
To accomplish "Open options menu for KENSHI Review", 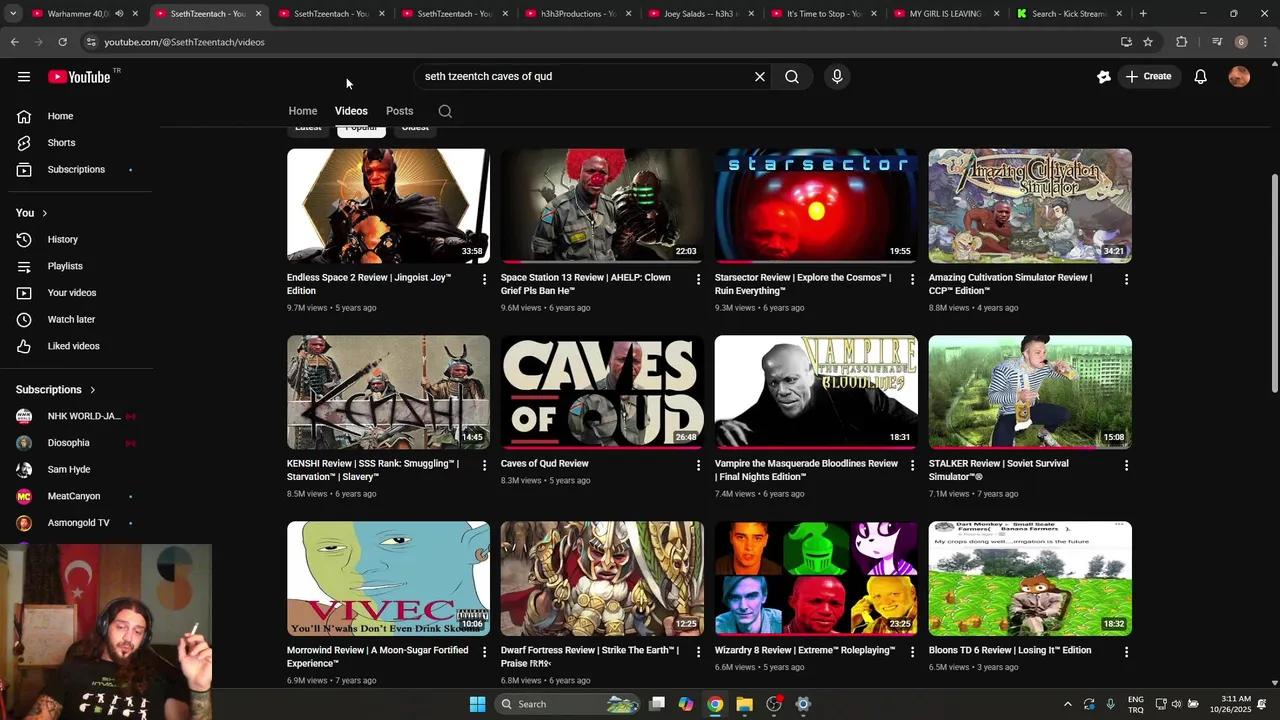I will [x=484, y=465].
